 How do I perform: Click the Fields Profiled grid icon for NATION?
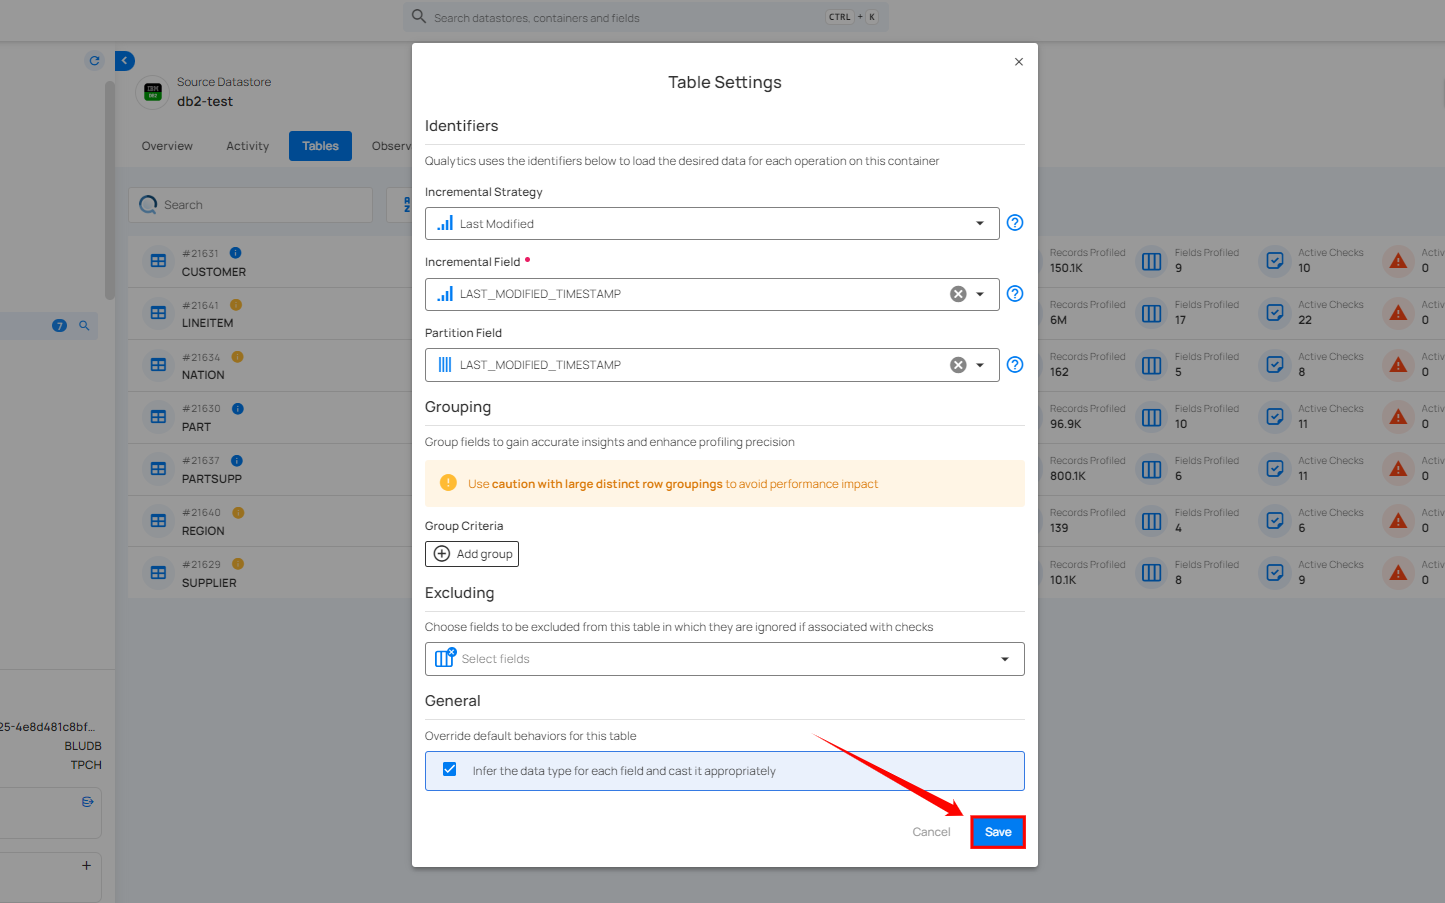pyautogui.click(x=1151, y=365)
